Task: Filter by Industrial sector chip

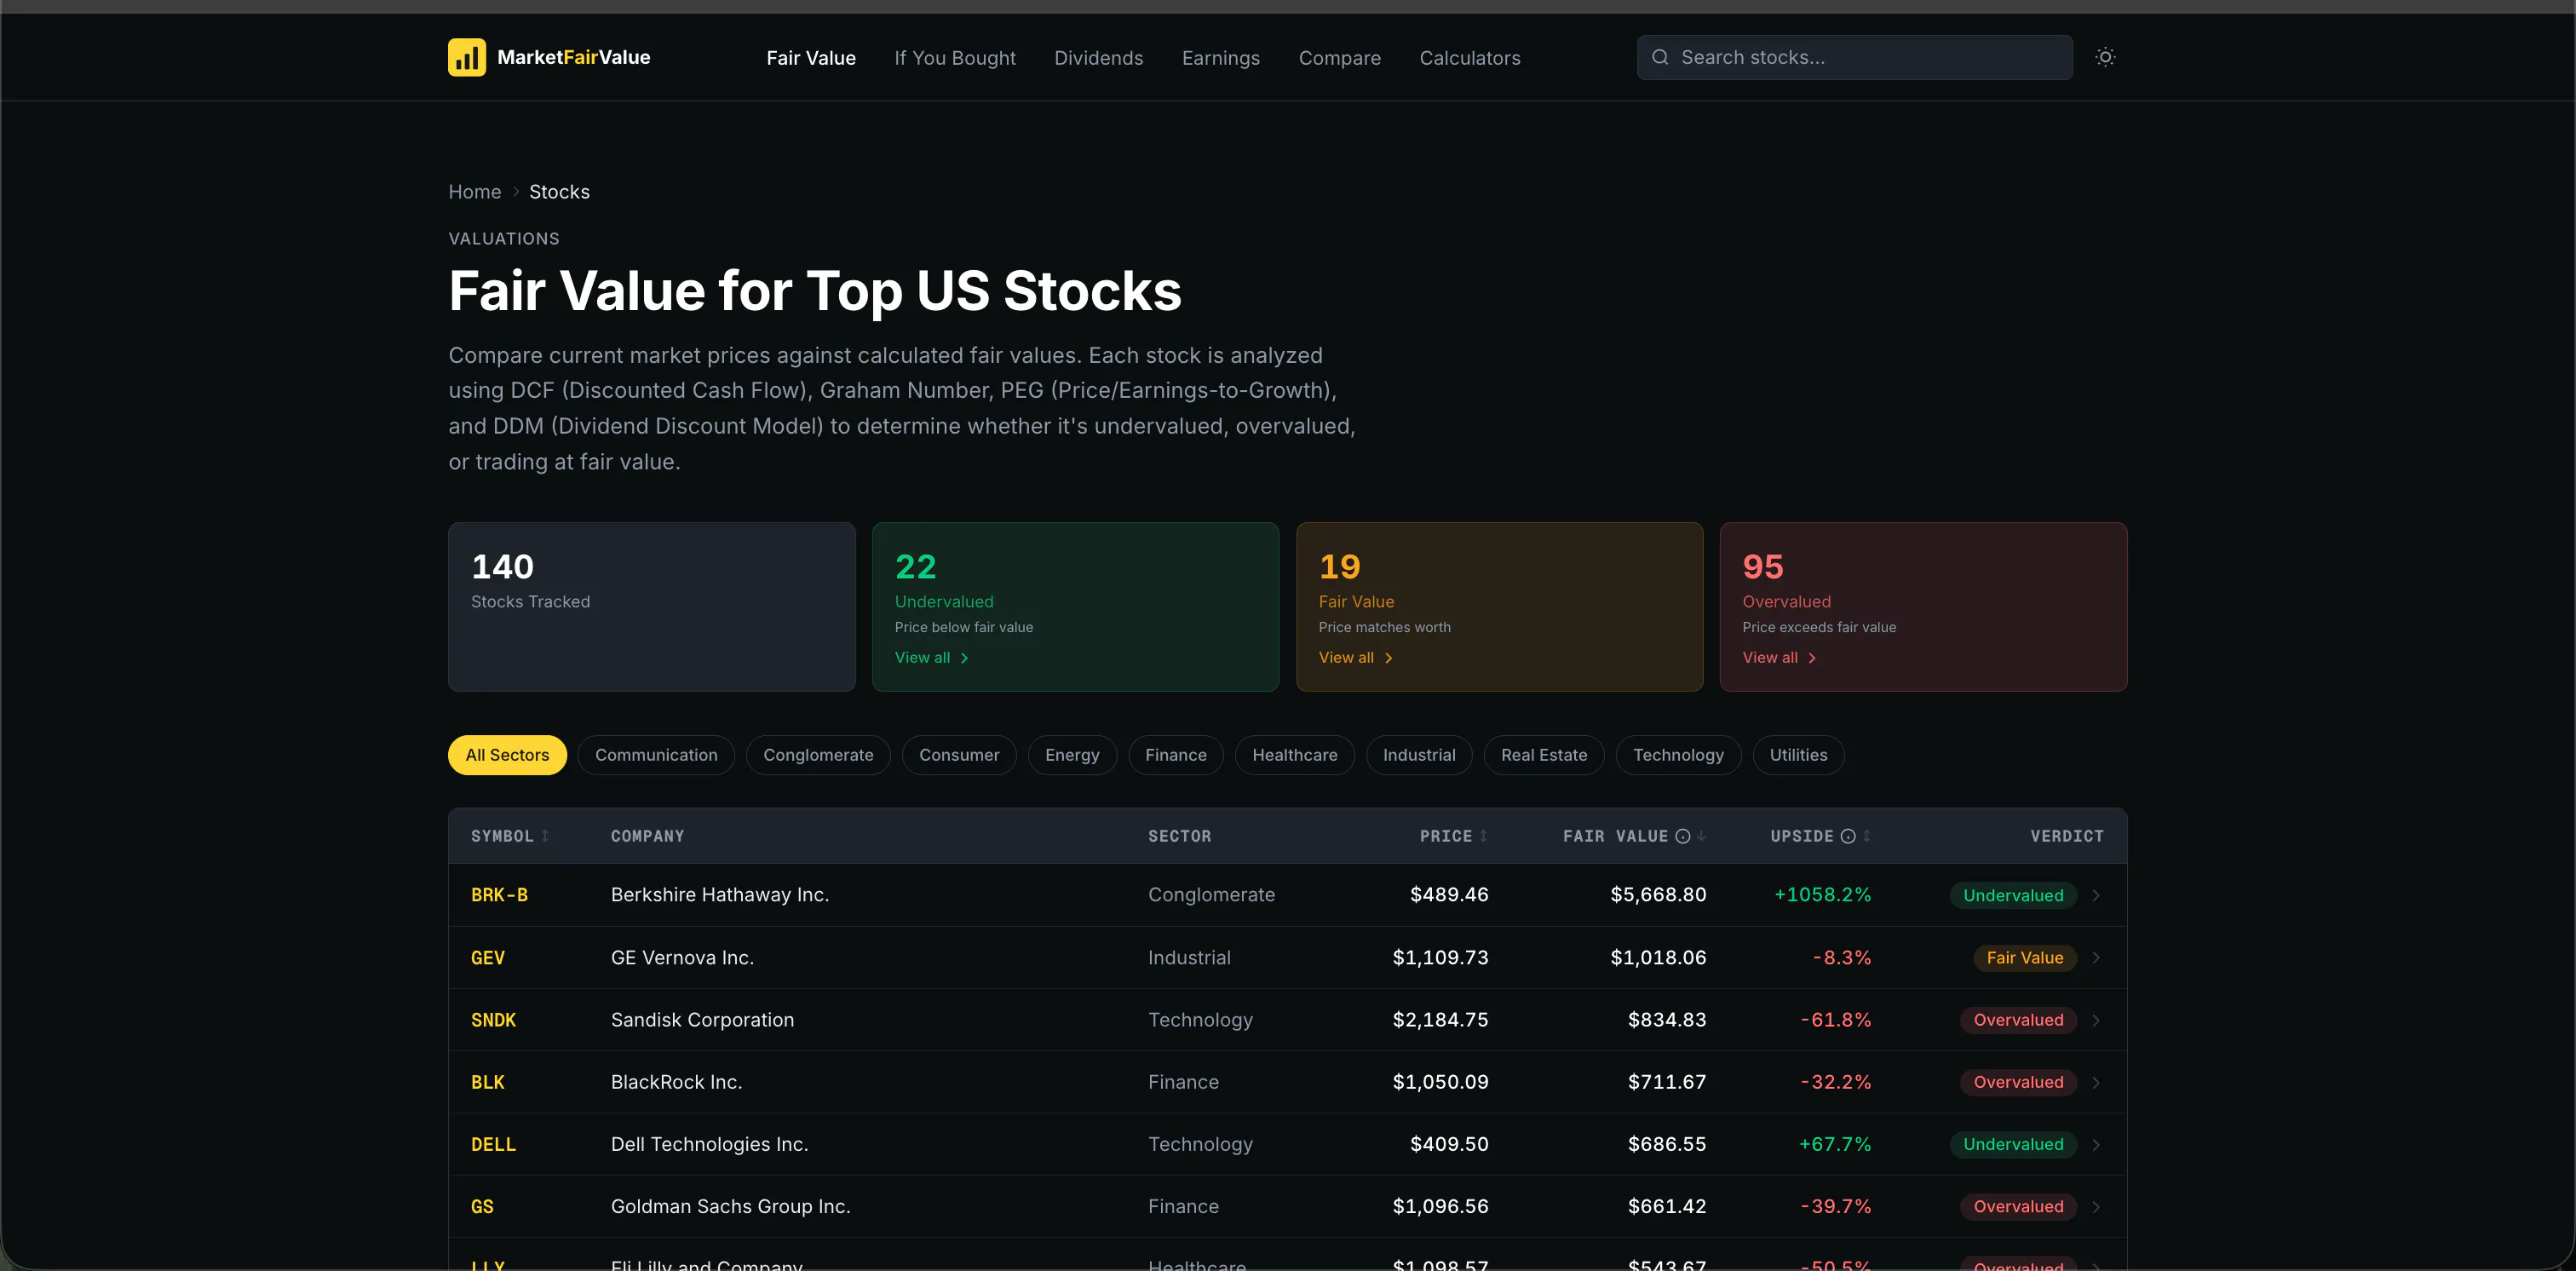Action: tap(1419, 755)
